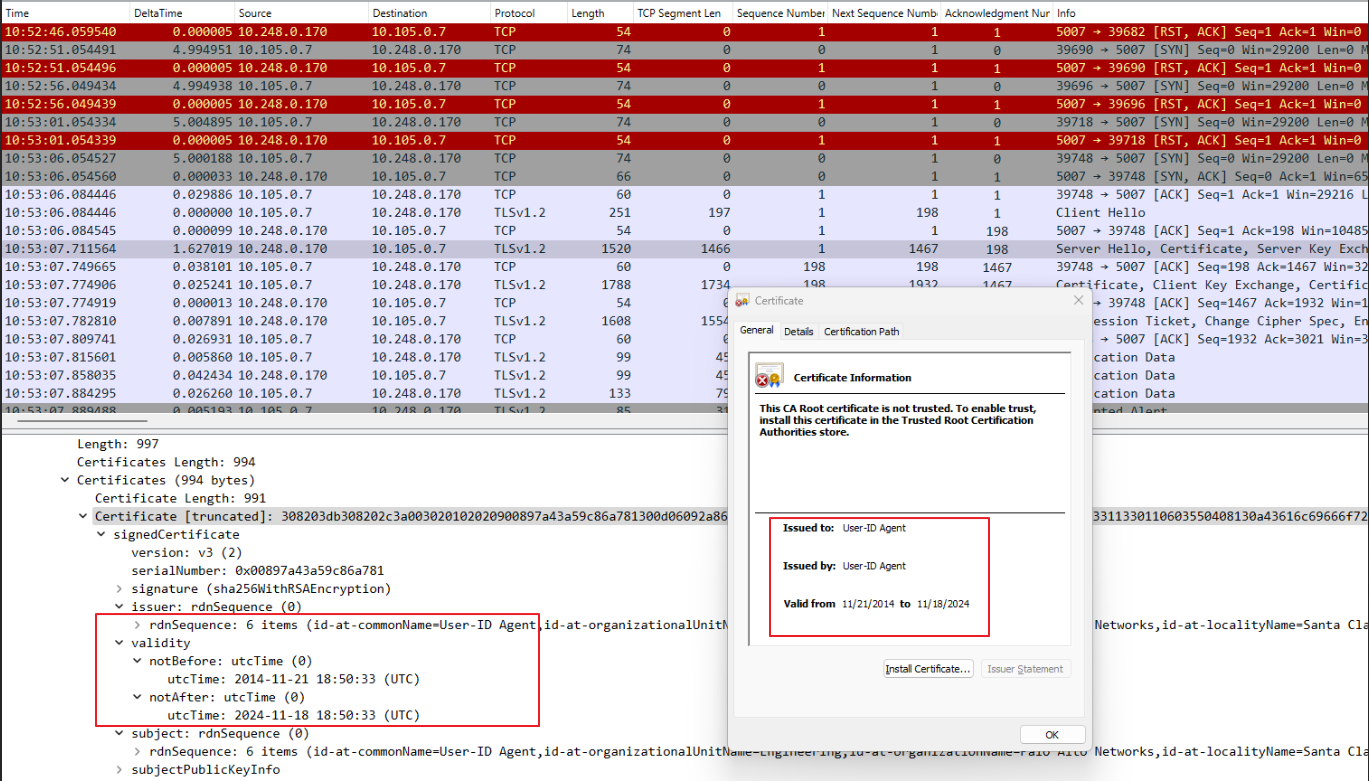
Task: Close the Certificate dialog with X
Action: click(x=1078, y=300)
